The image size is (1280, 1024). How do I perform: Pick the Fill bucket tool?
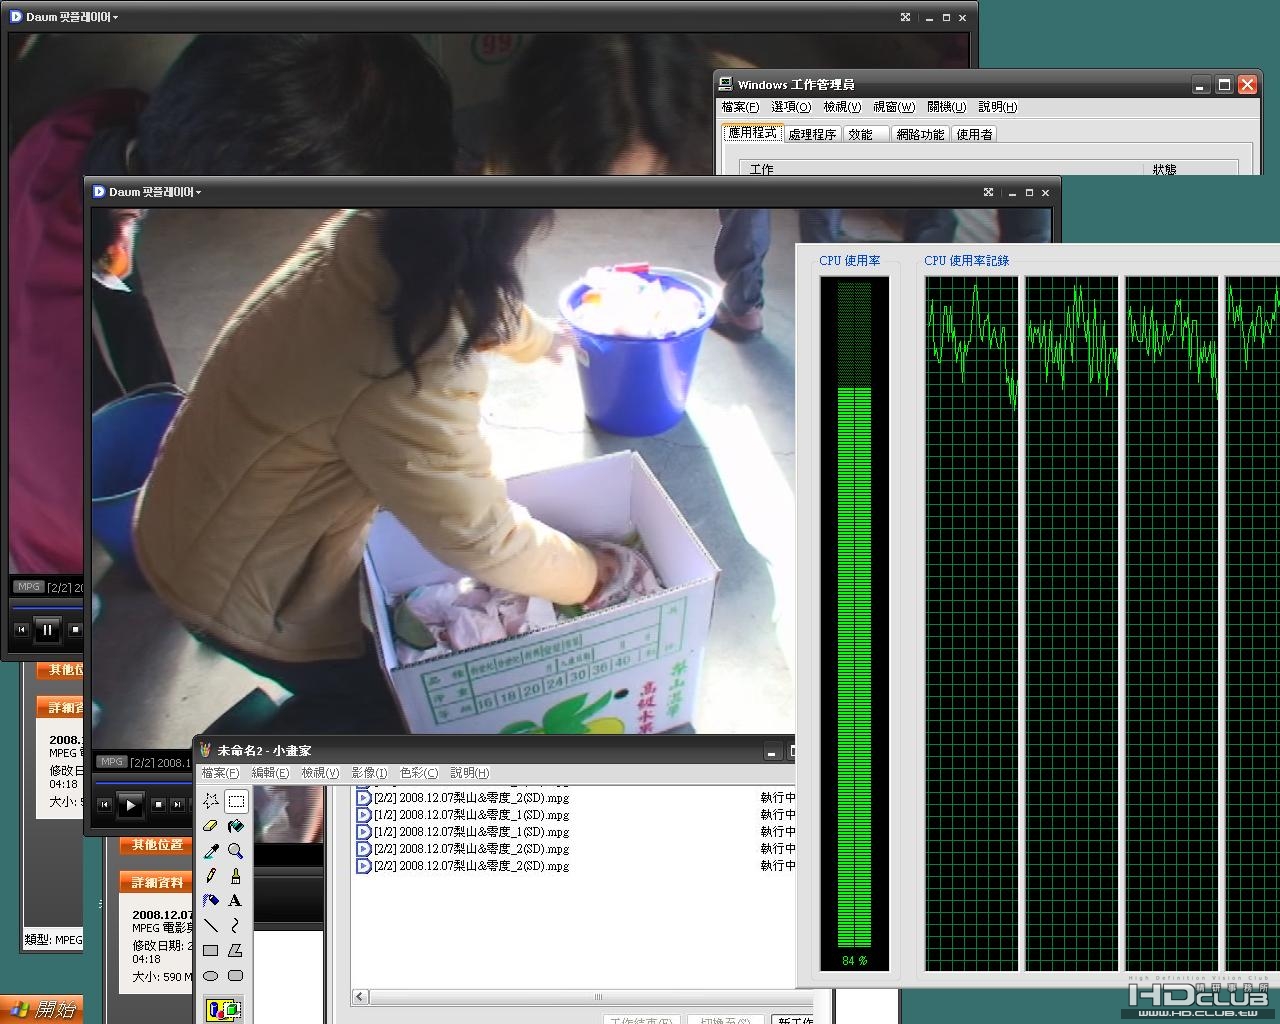pyautogui.click(x=235, y=826)
